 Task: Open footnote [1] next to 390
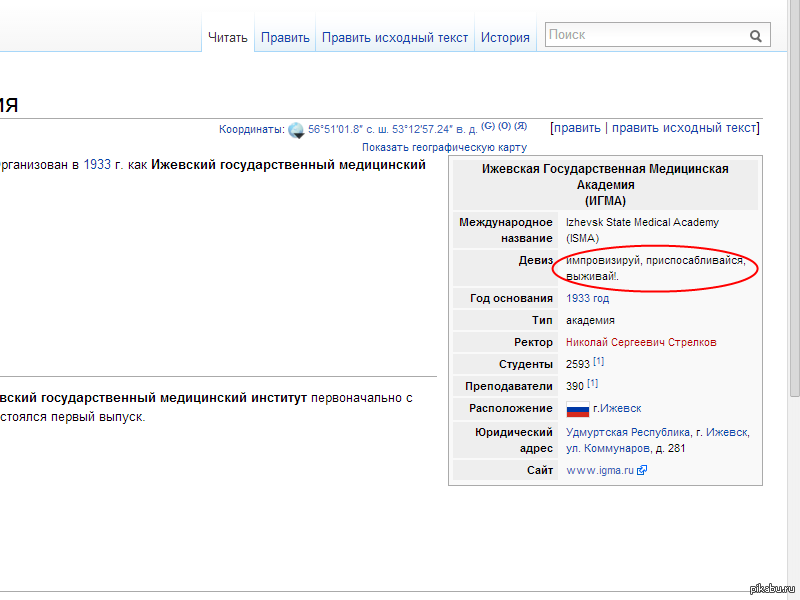(x=592, y=383)
